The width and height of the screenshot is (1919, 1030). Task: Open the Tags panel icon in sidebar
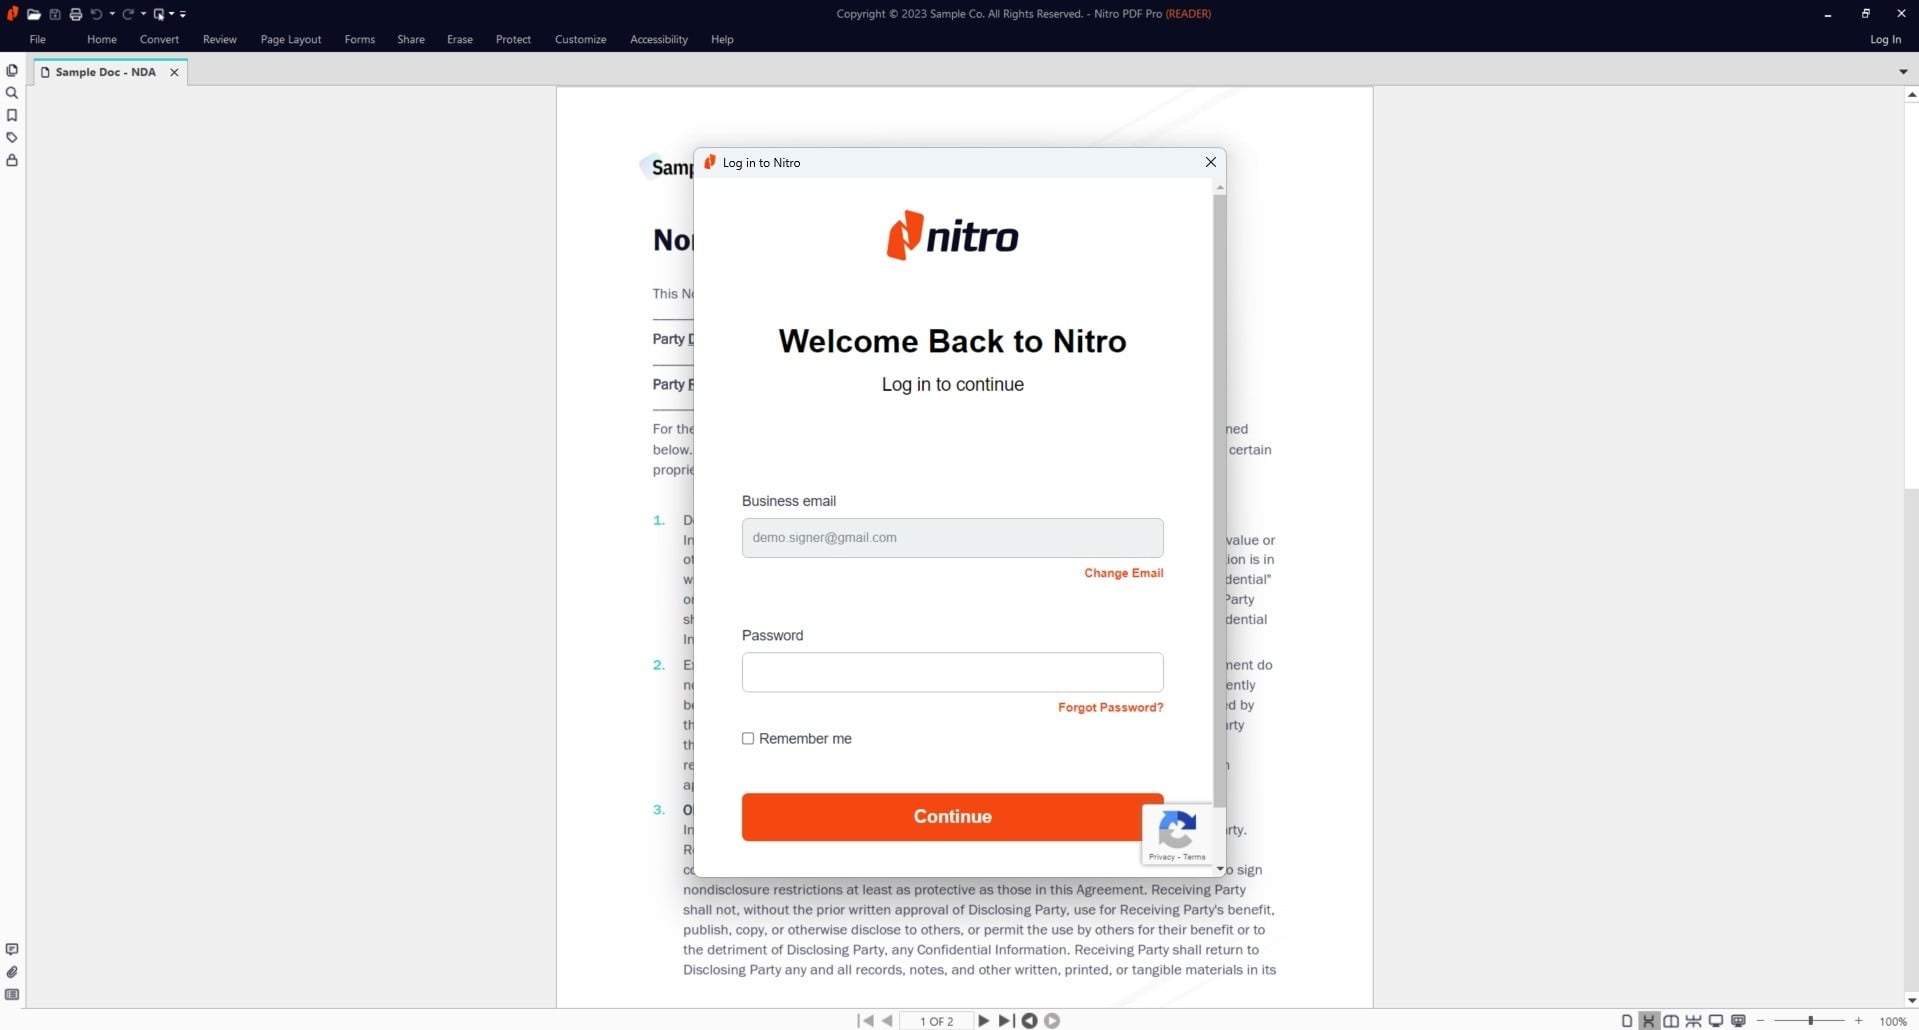(12, 137)
